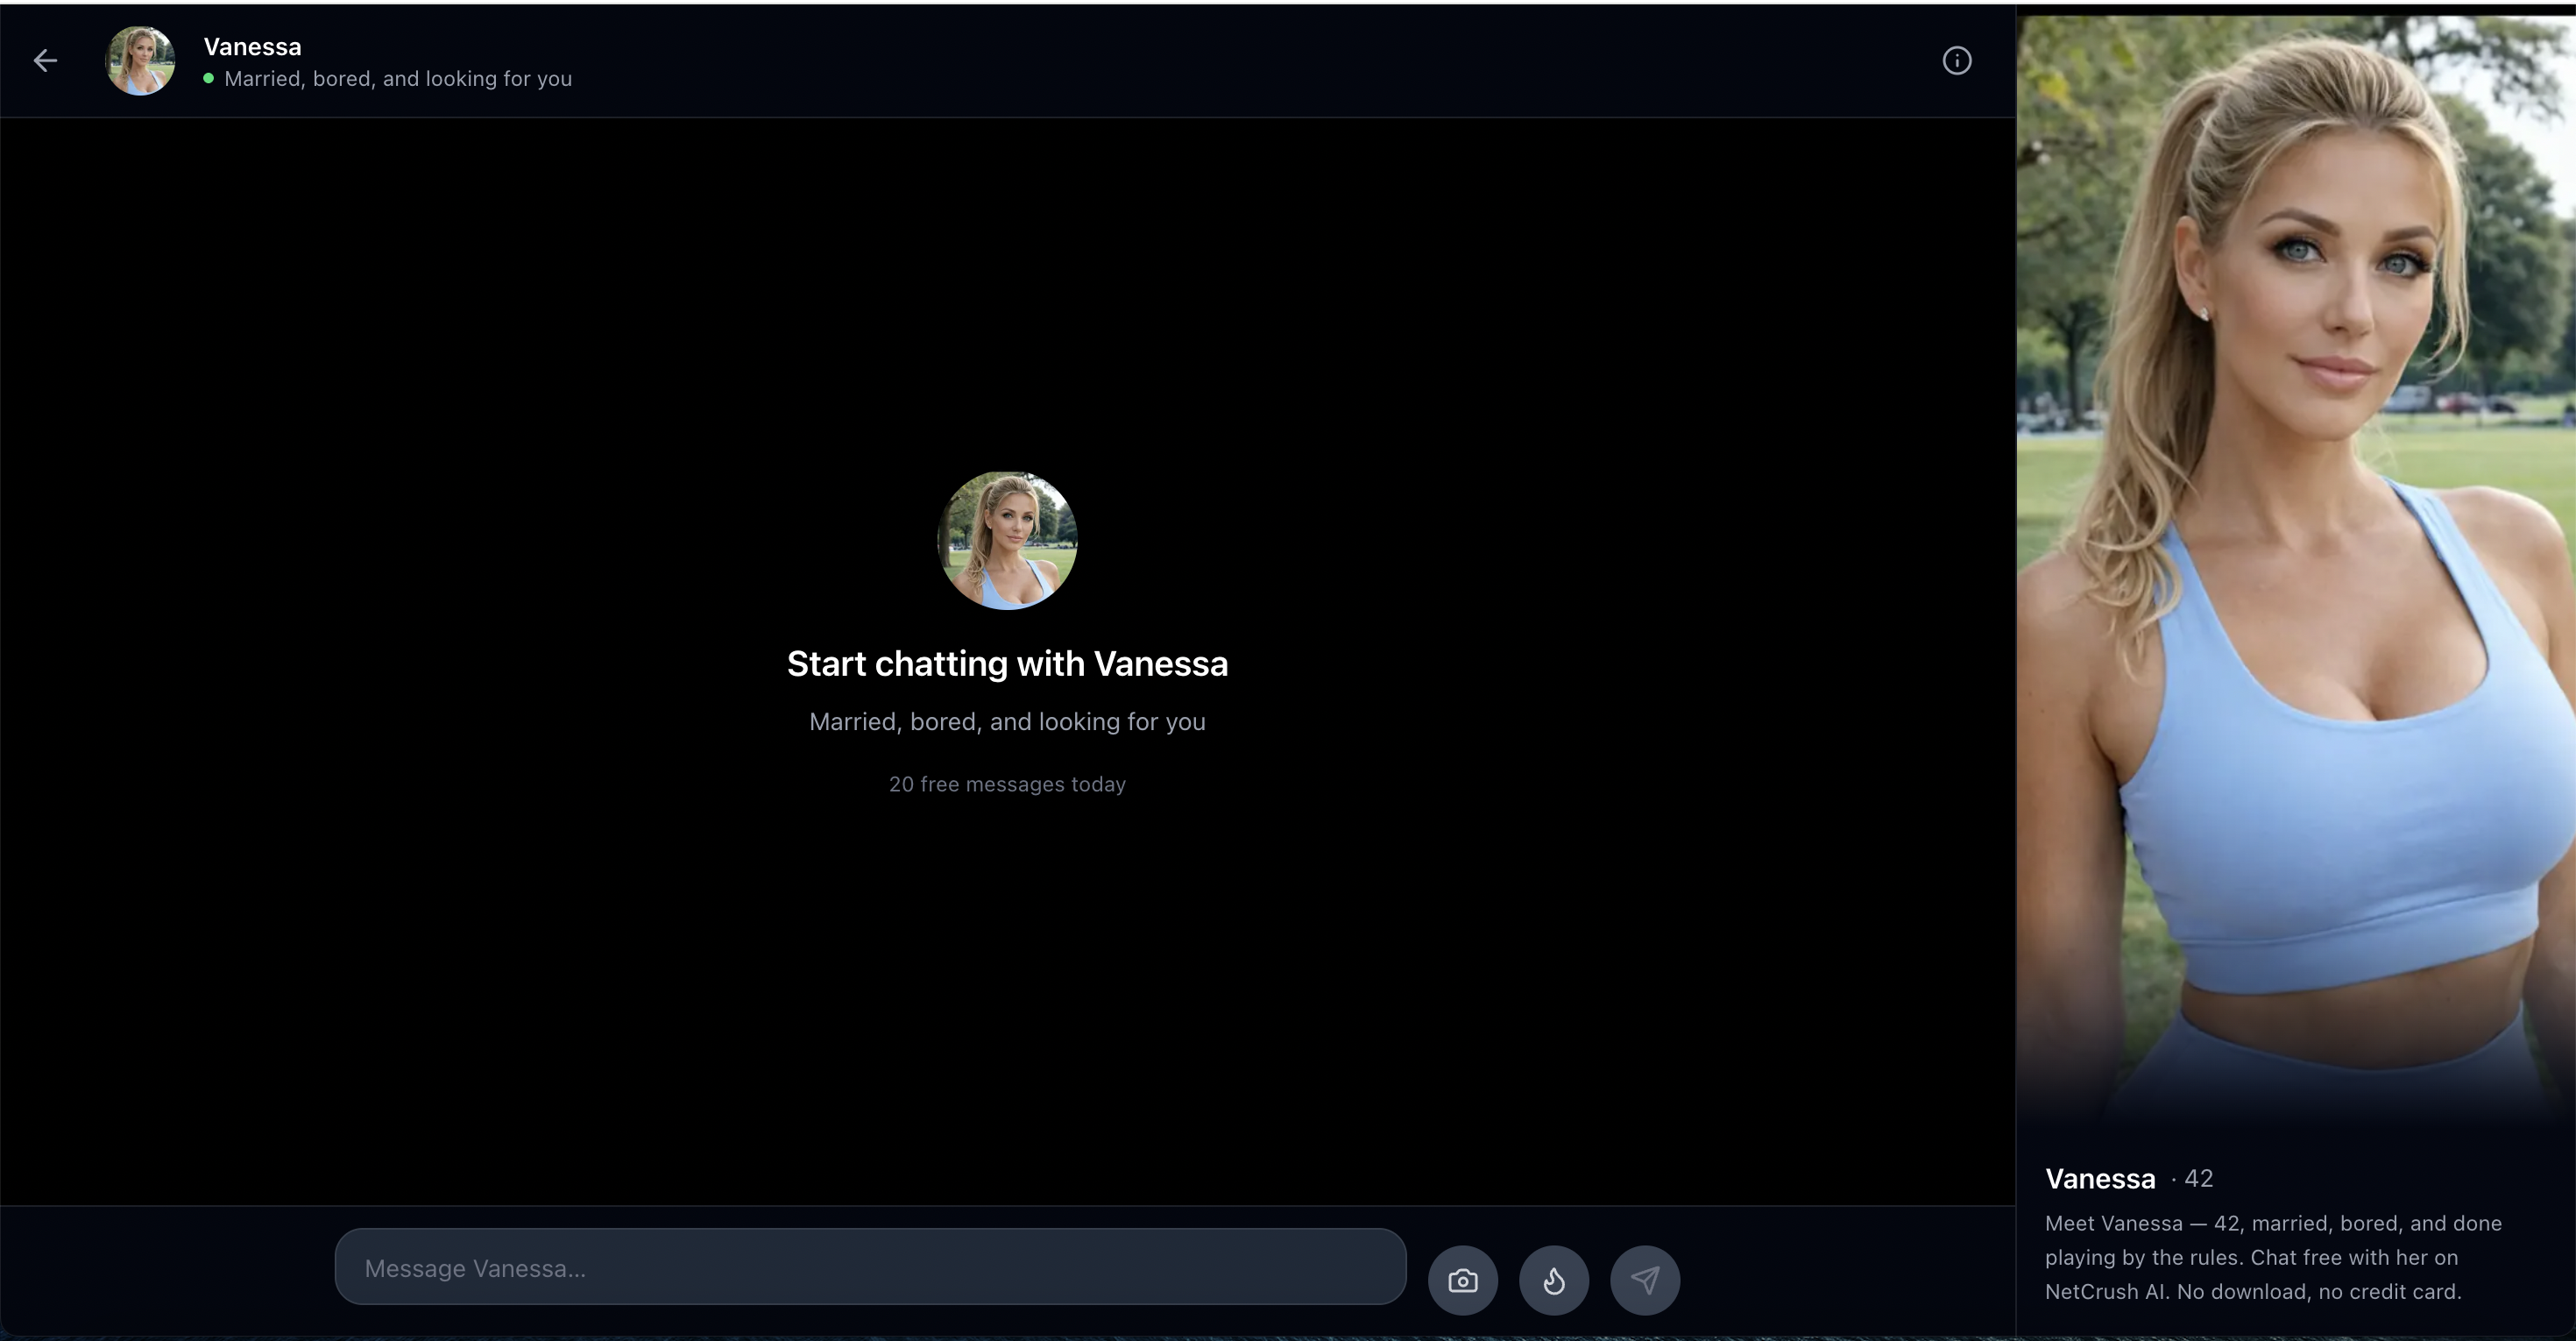
Task: Open the info icon in the chat header
Action: coord(1957,60)
